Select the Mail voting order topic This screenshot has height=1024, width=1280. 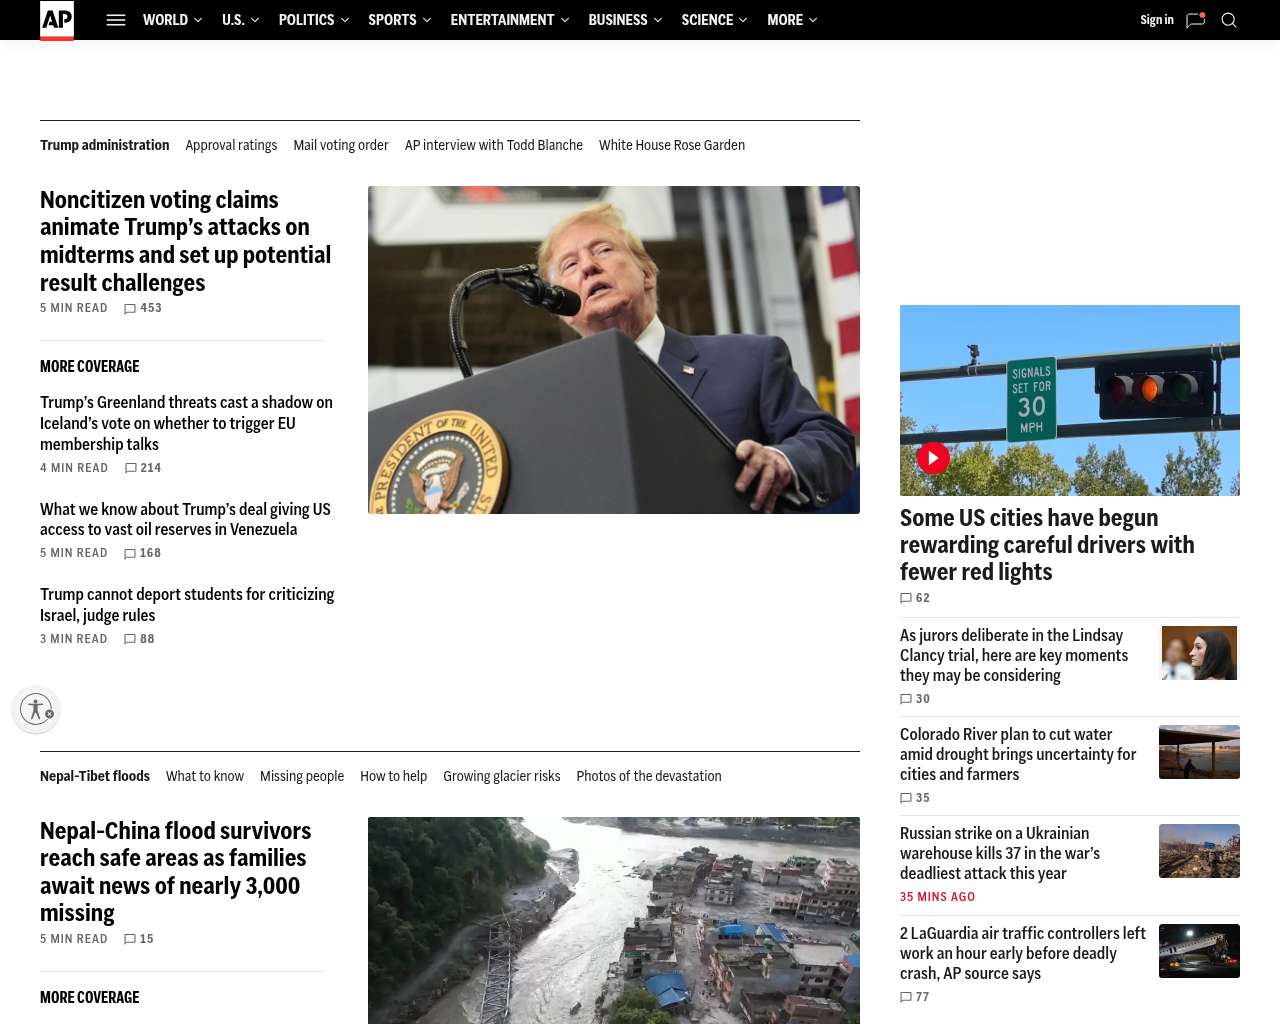(x=341, y=145)
